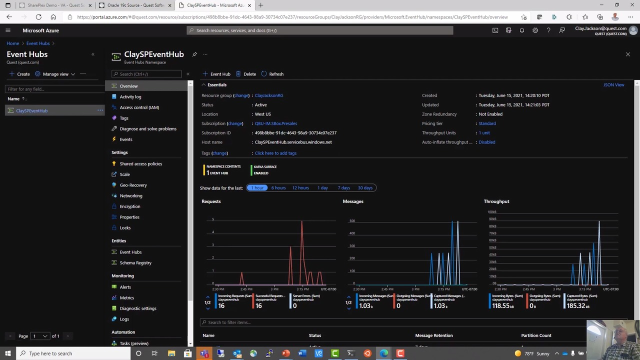Delete the namespace
This screenshot has width=640, height=360.
[246, 74]
